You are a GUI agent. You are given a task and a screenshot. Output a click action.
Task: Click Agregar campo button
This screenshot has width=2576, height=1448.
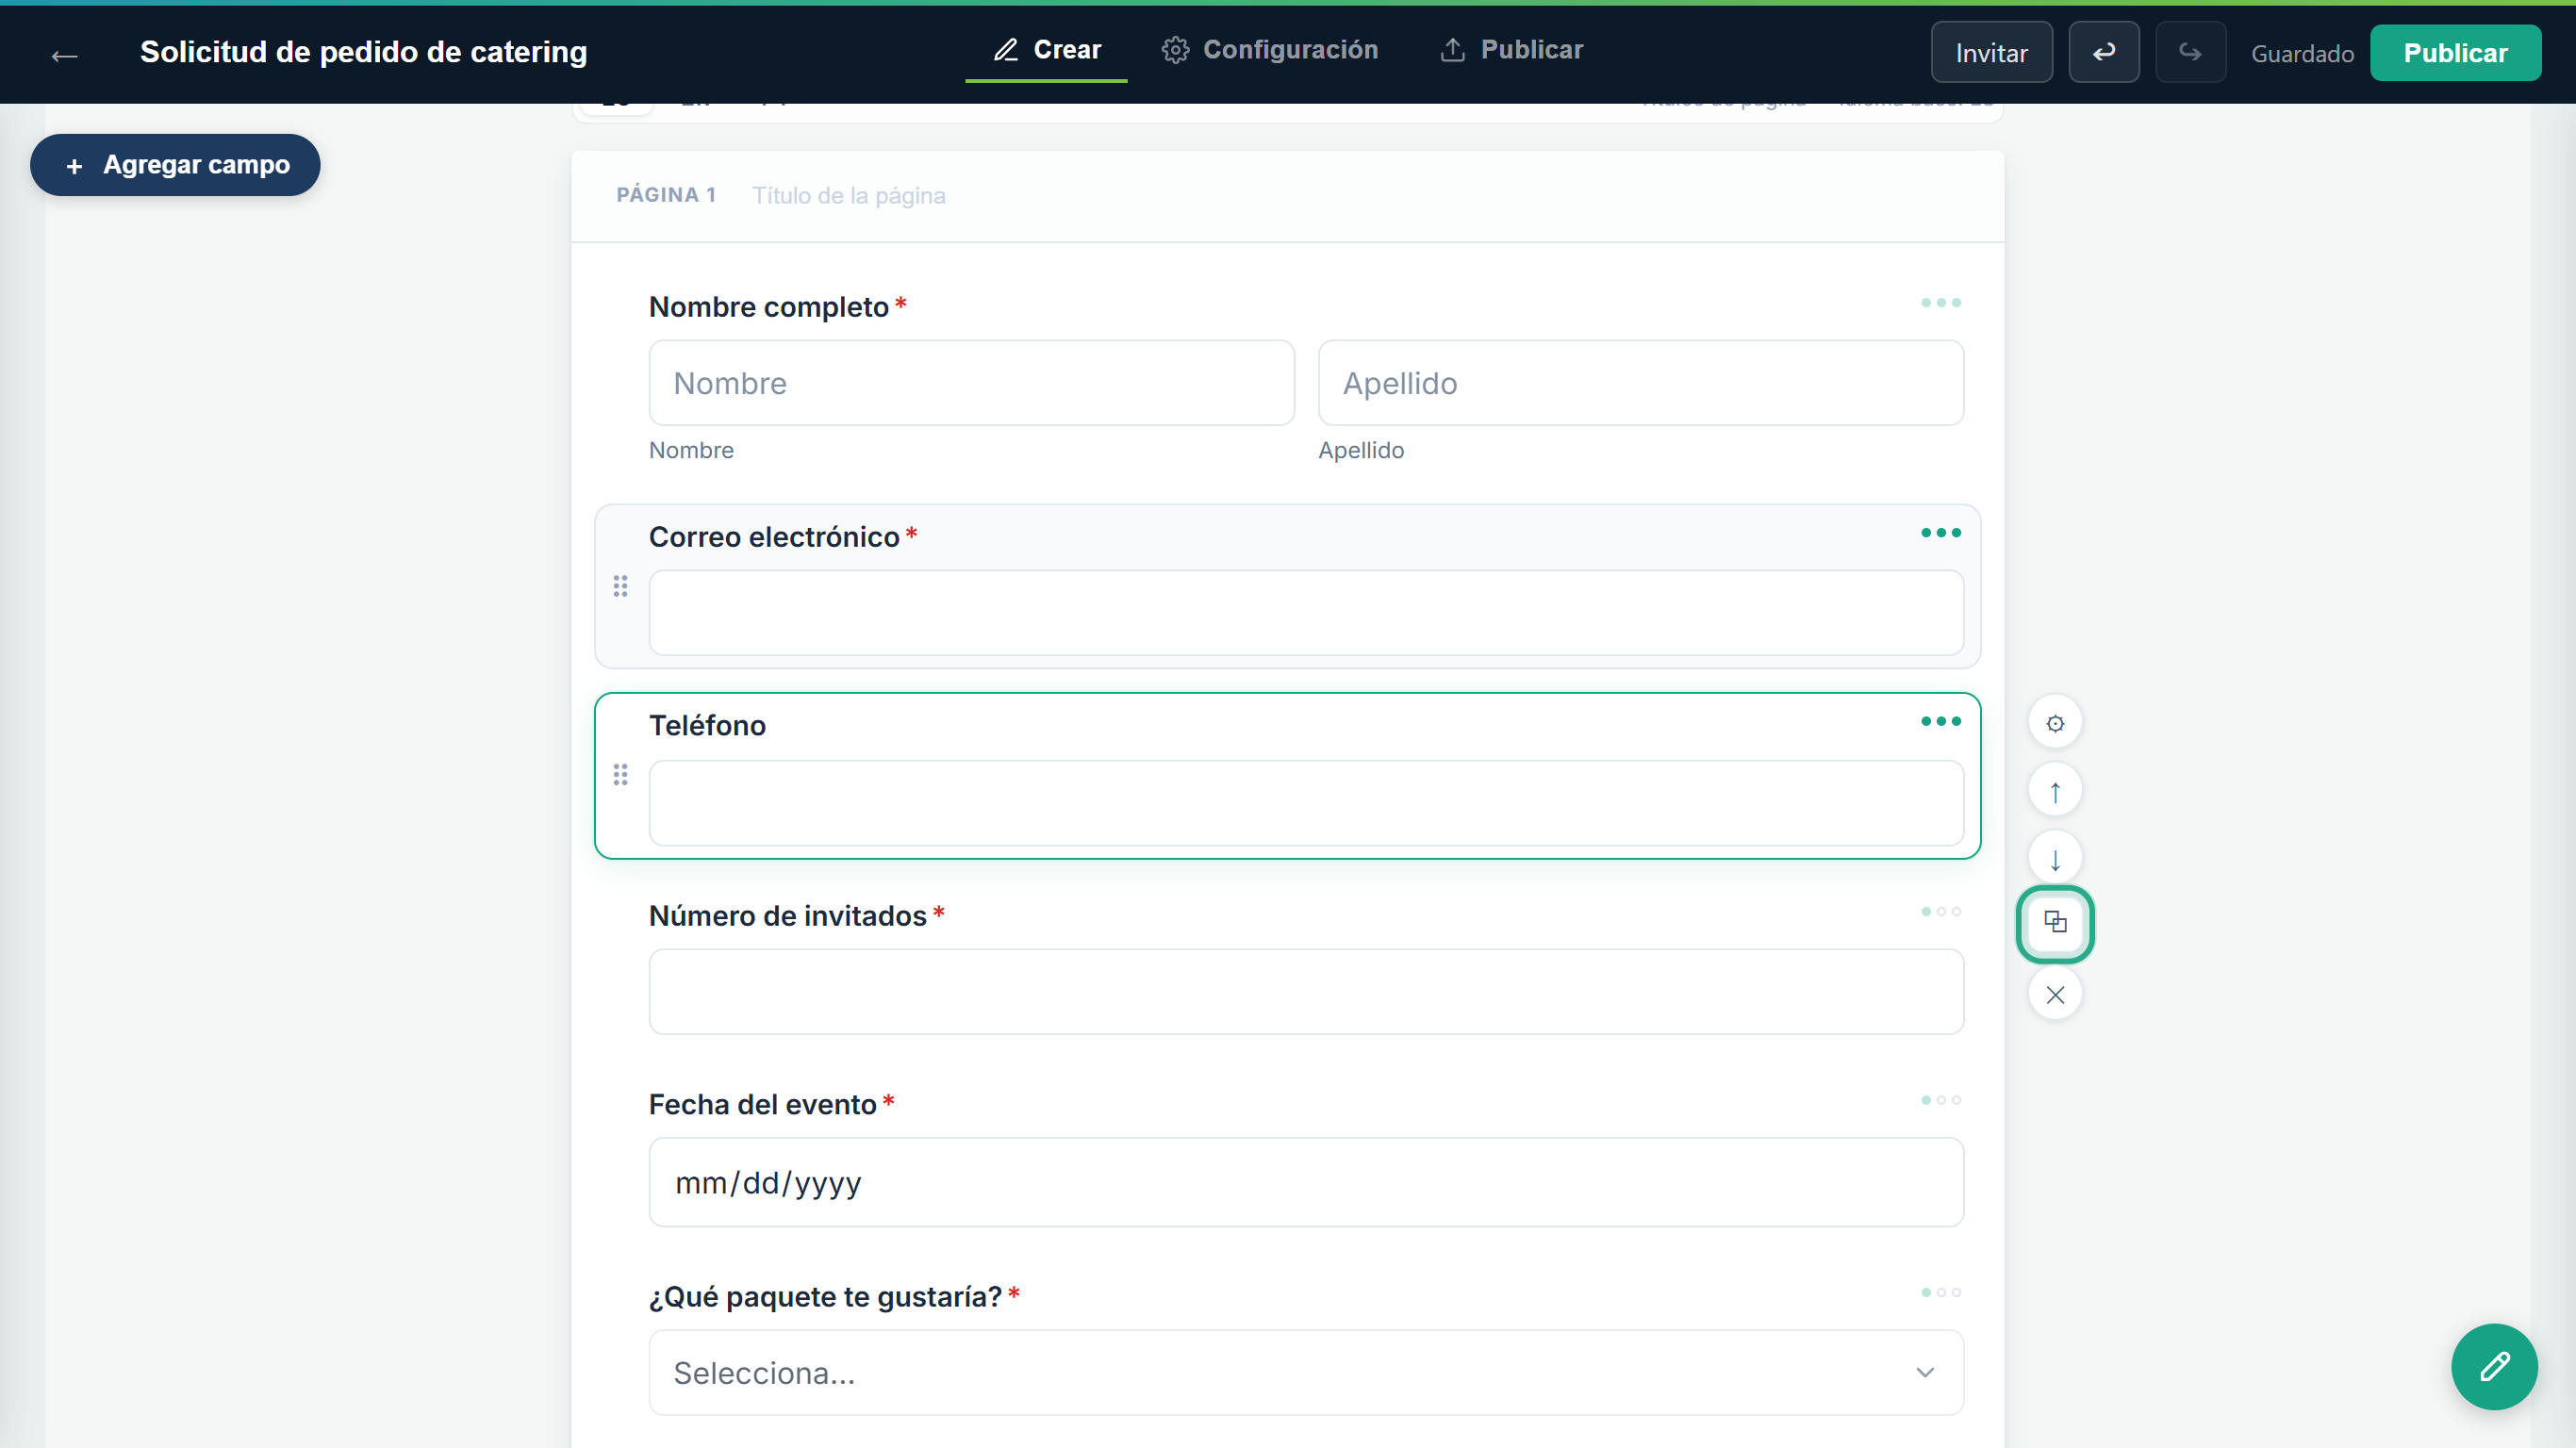(175, 165)
